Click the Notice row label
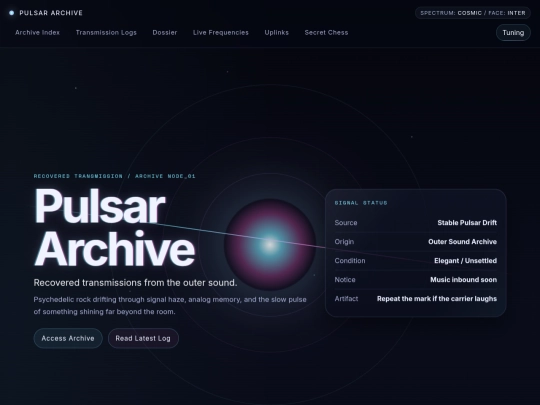540x405 pixels. pos(345,280)
